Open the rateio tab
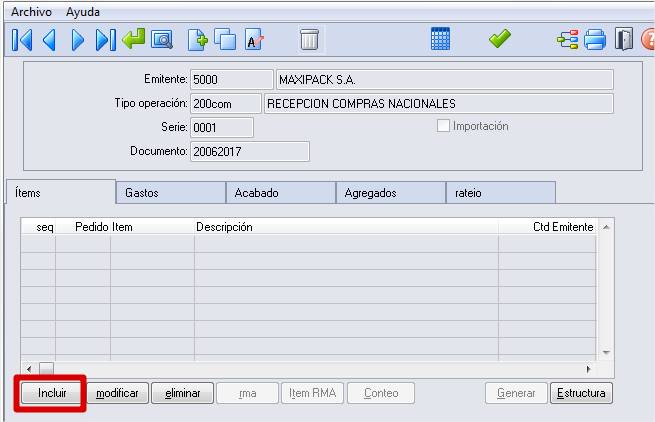 [x=501, y=193]
